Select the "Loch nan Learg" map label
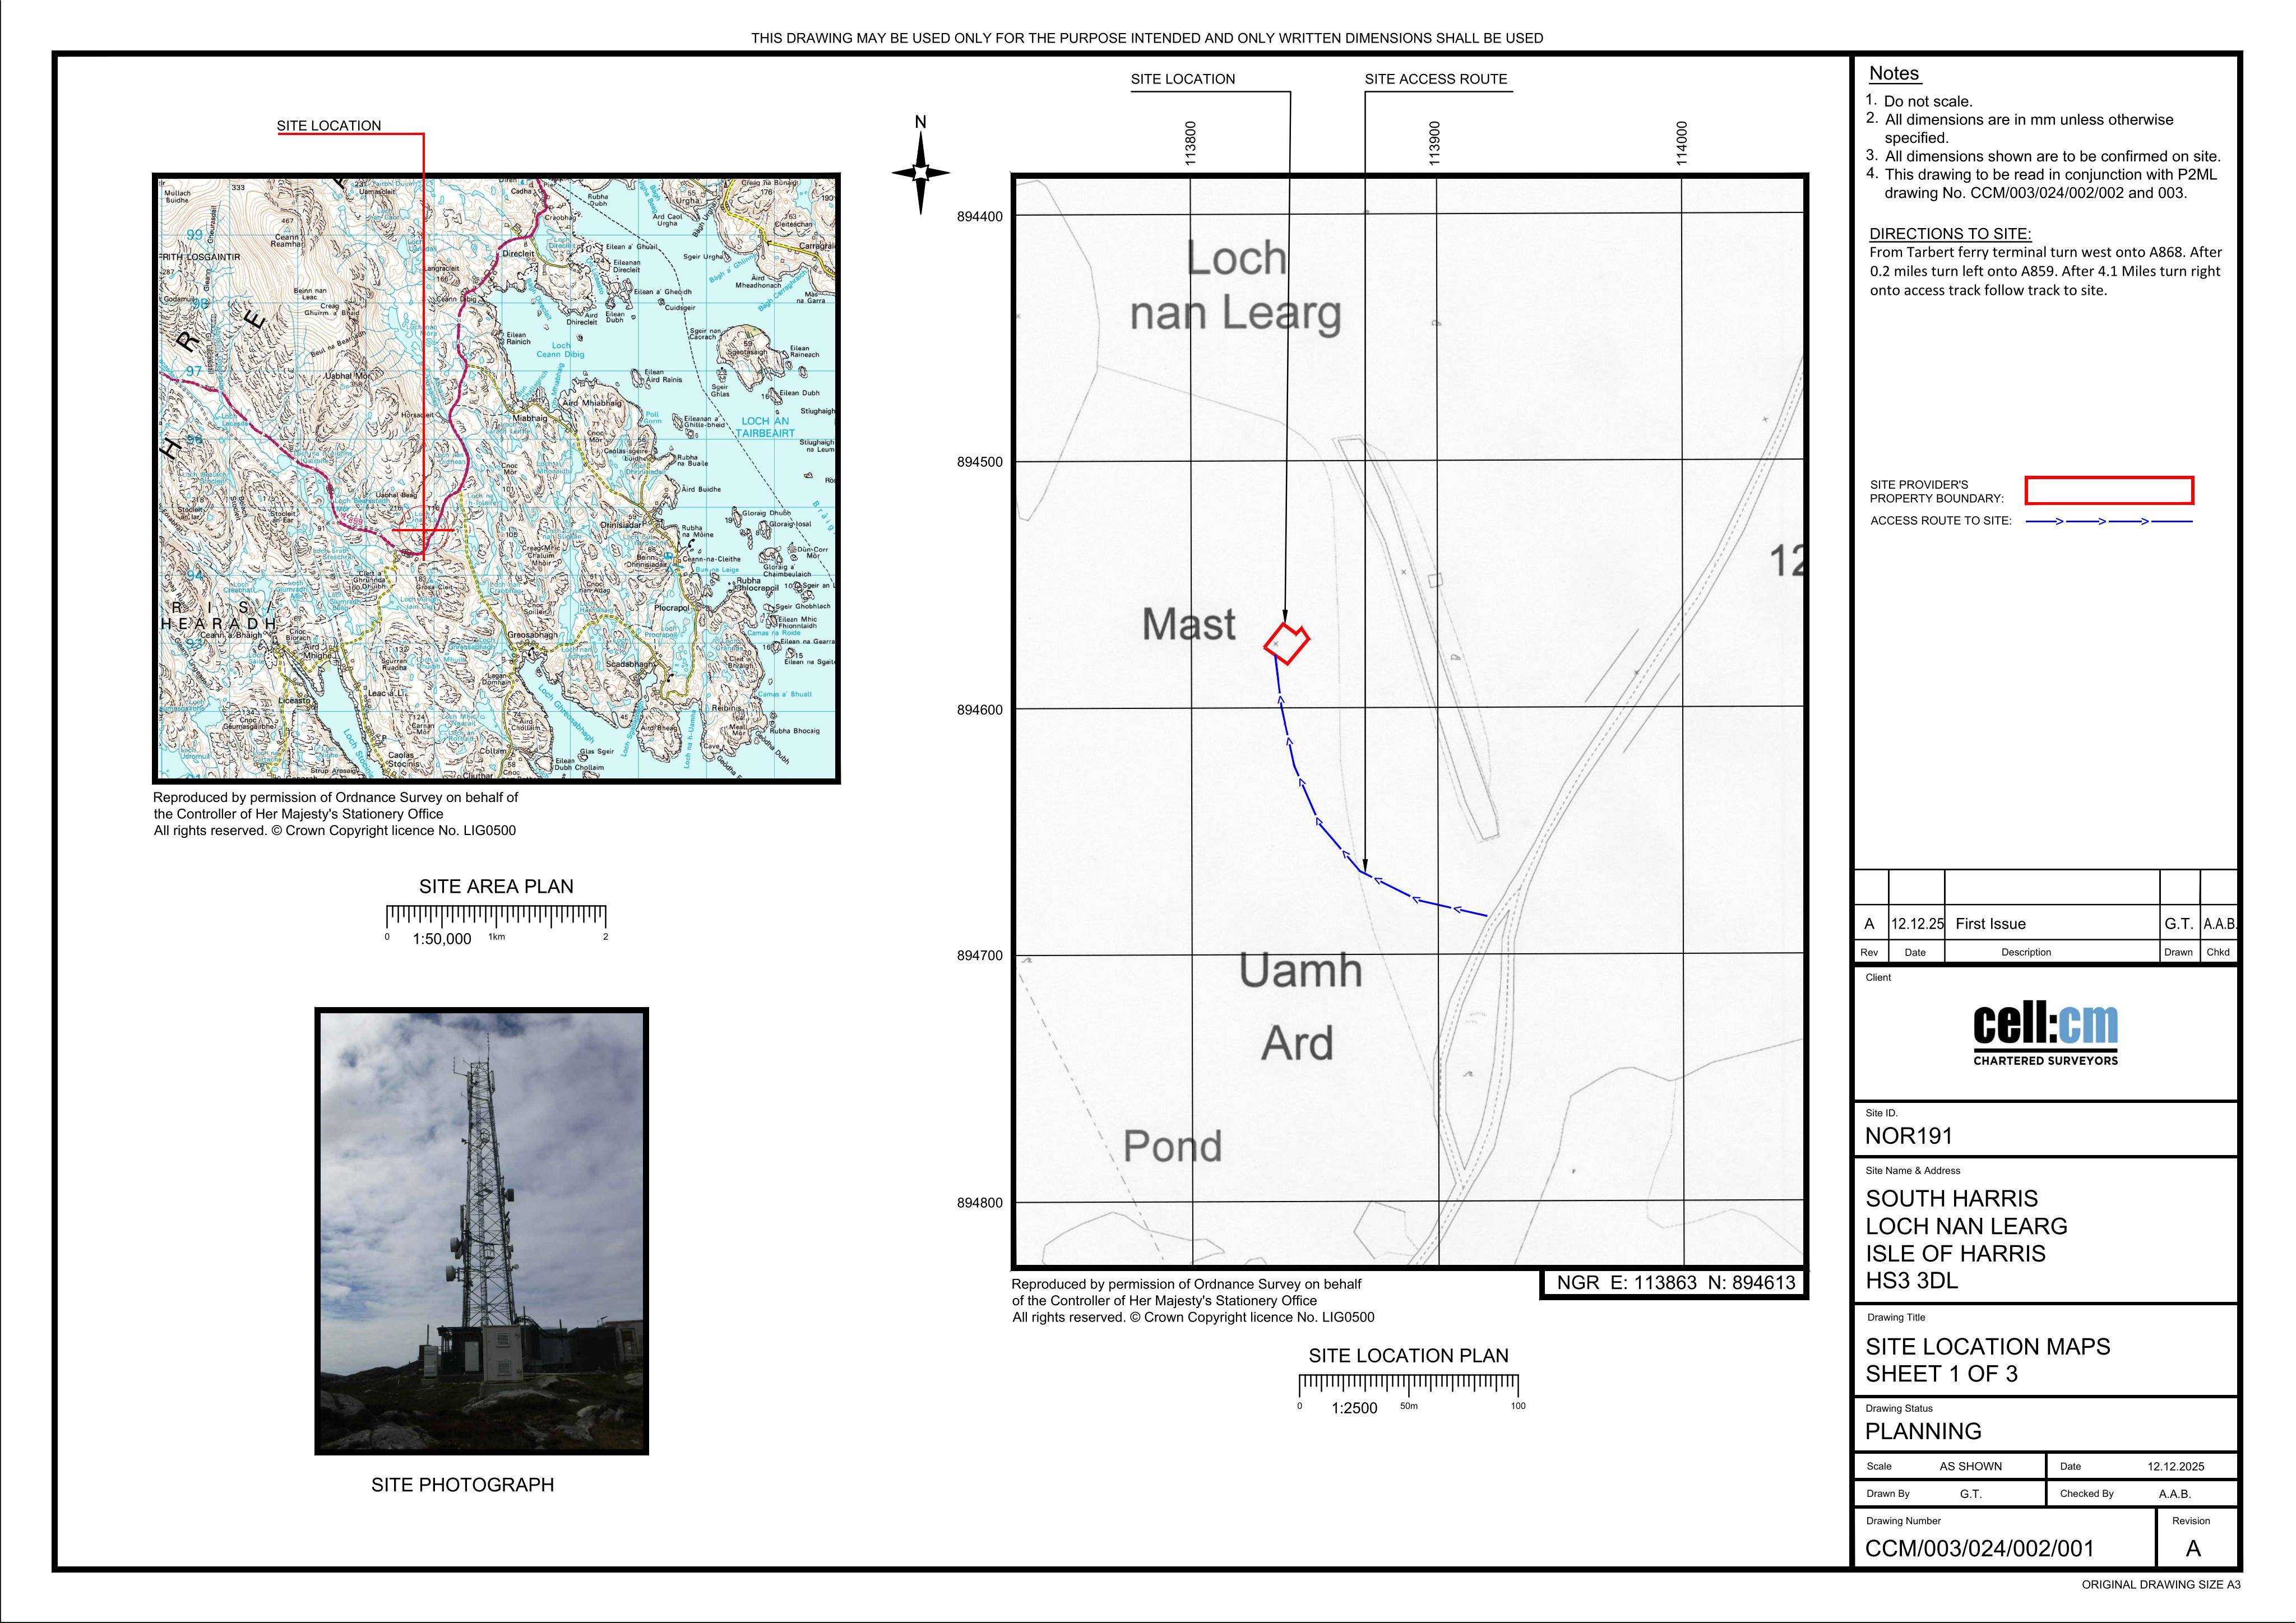This screenshot has height=1623, width=2296. tap(1236, 286)
